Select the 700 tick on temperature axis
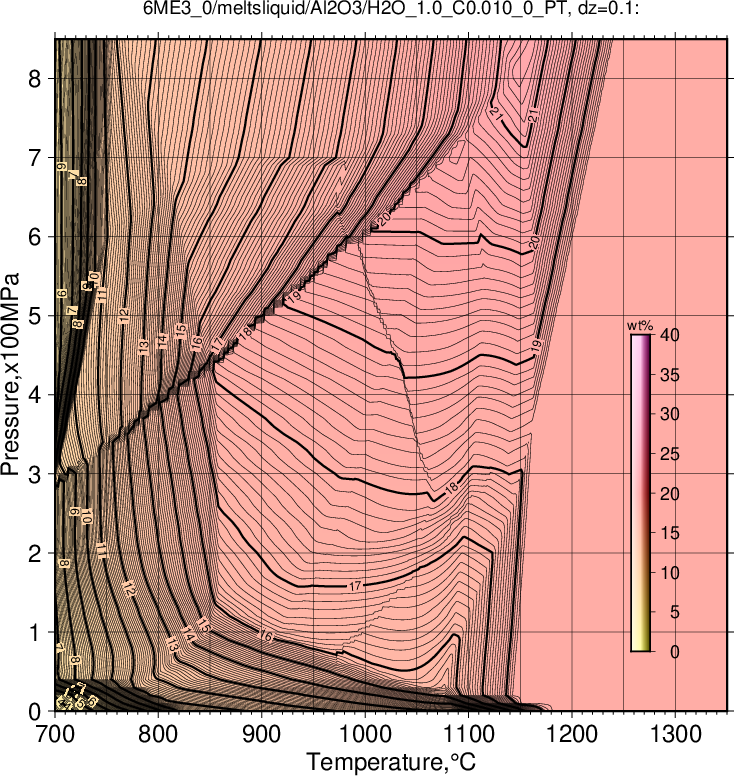 coord(54,734)
